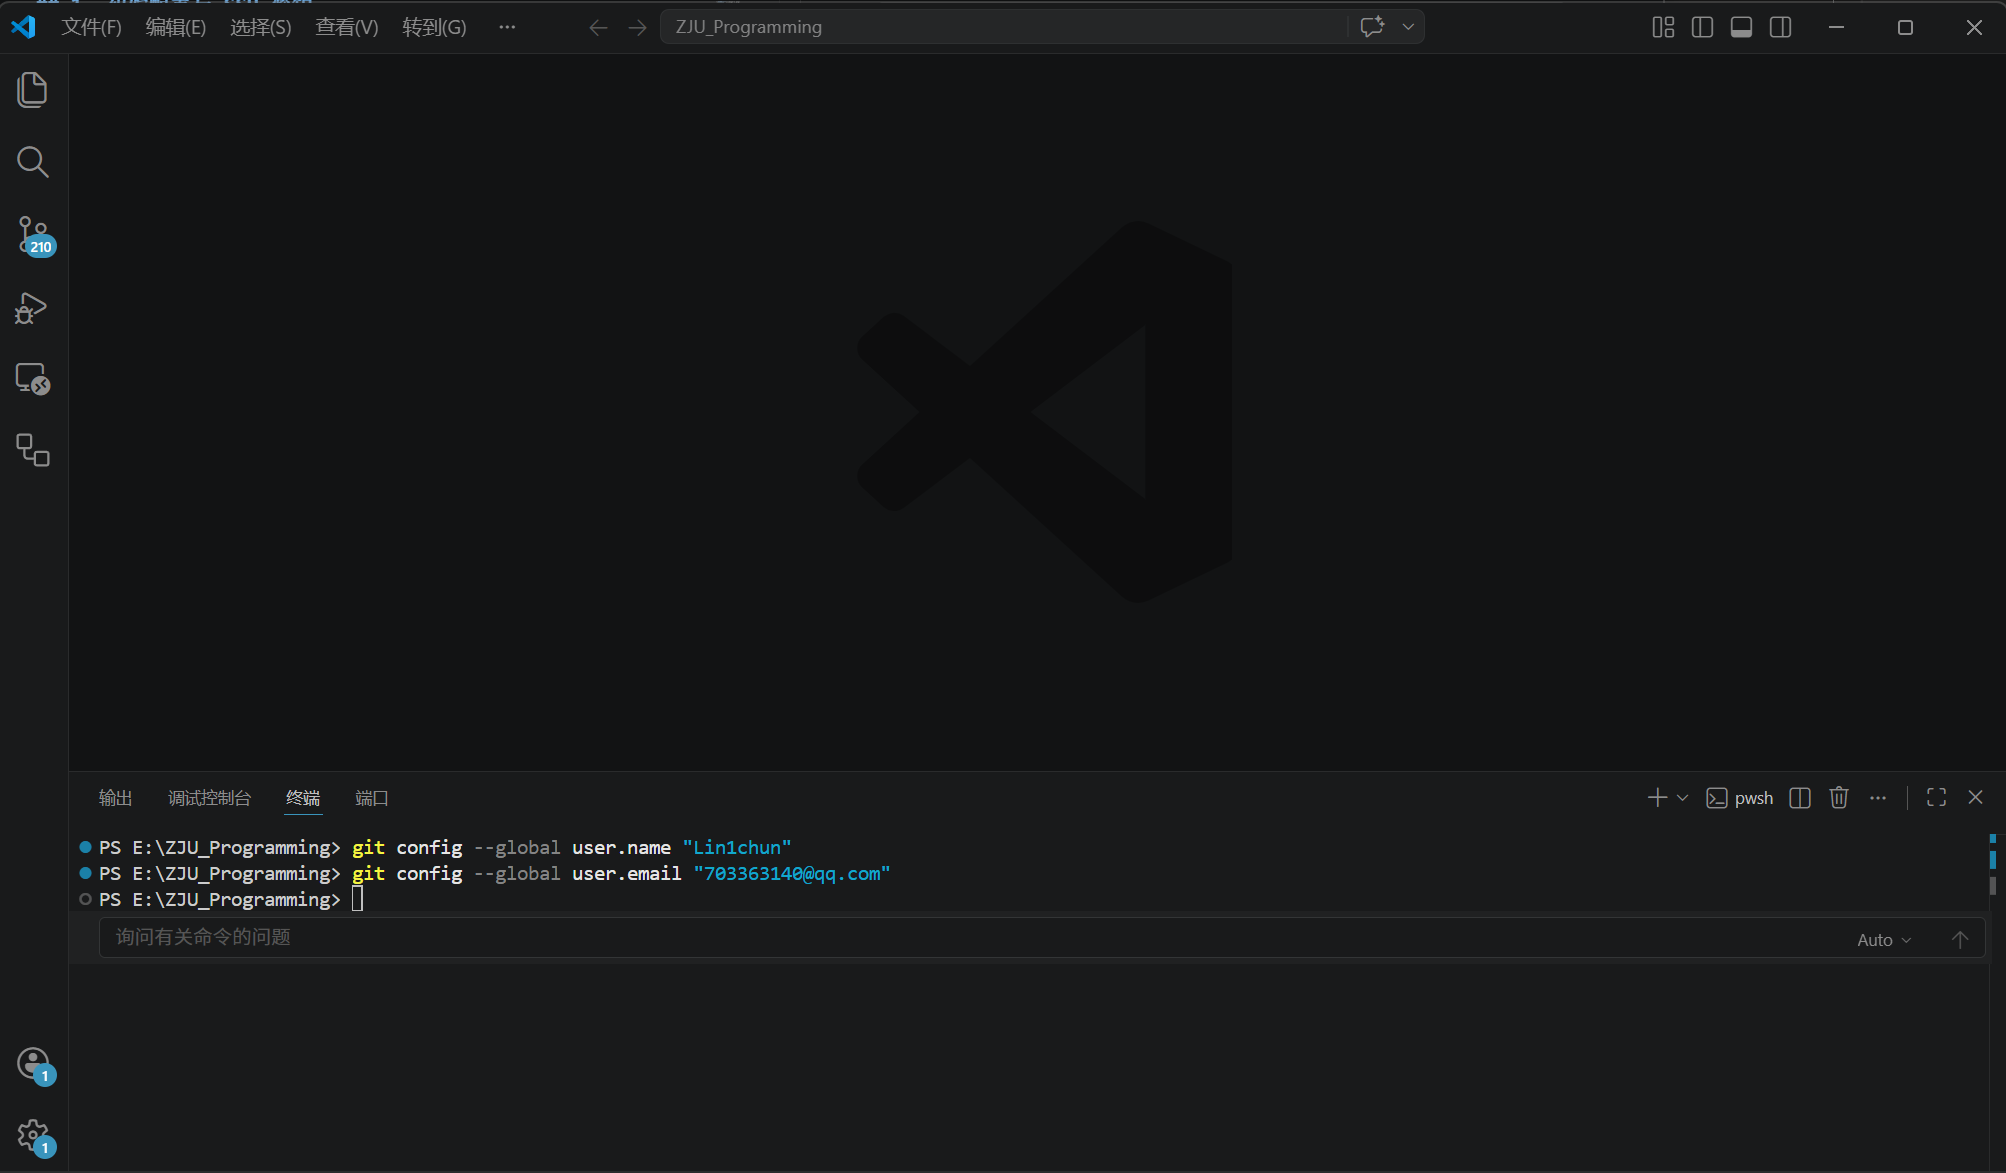The width and height of the screenshot is (2006, 1173).
Task: Switch to the 终端 tab
Action: [x=303, y=798]
